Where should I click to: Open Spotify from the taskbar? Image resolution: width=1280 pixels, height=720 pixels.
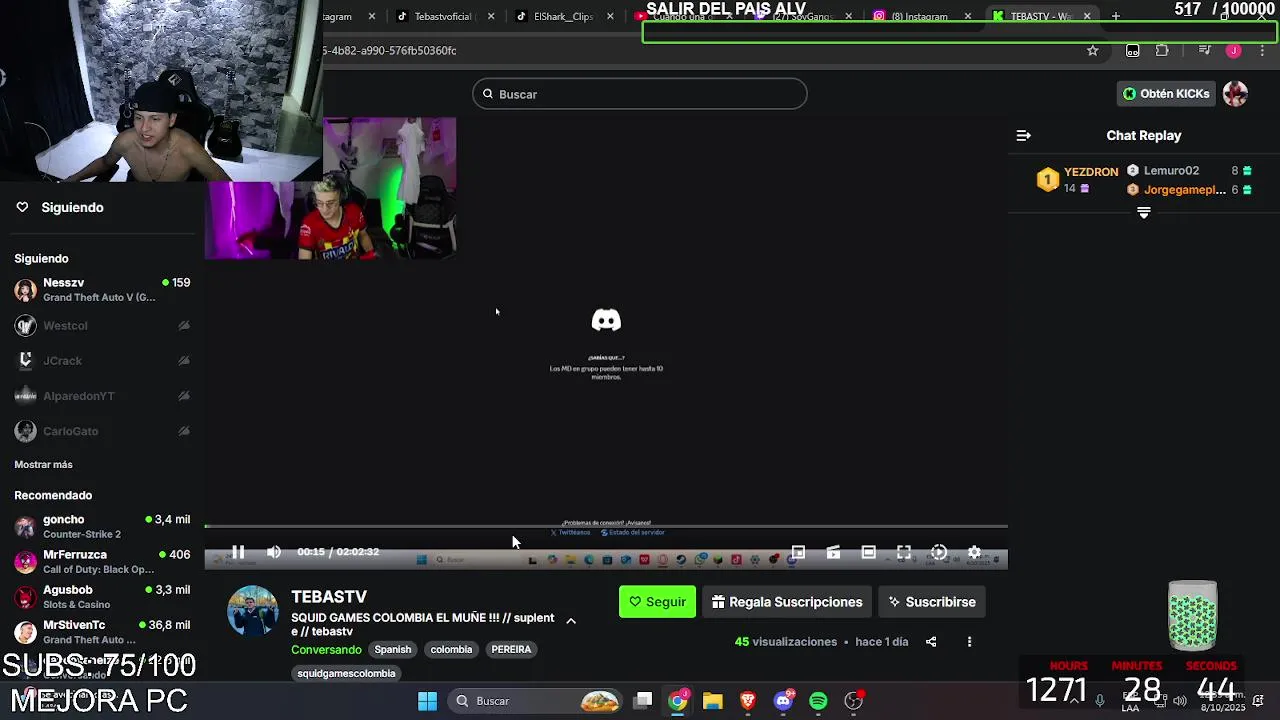818,701
